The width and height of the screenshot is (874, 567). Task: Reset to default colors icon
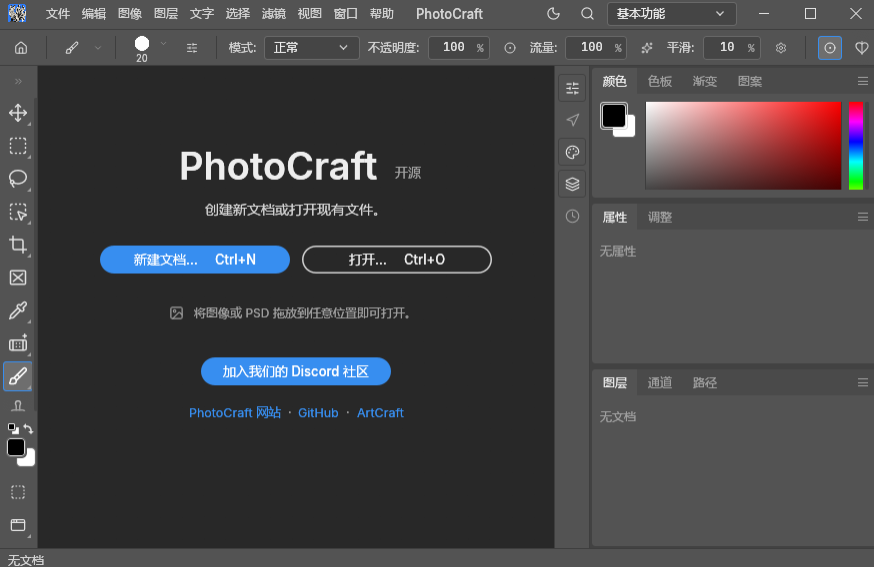pos(12,429)
